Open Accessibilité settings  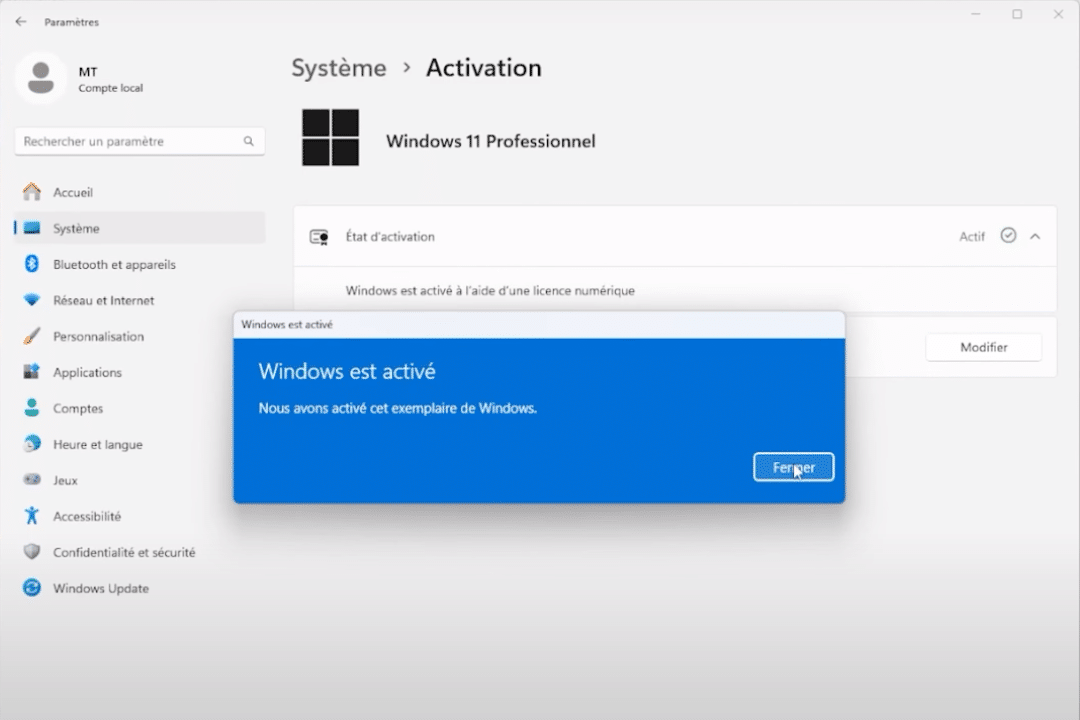(x=86, y=516)
